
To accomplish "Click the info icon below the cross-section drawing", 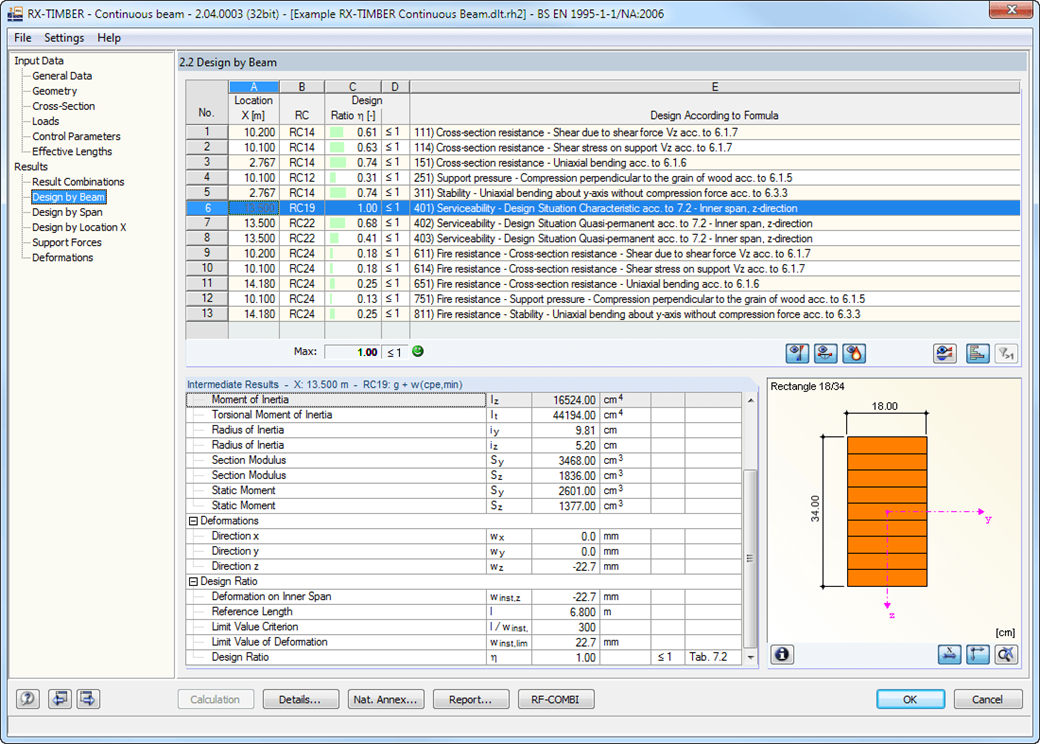I will pyautogui.click(x=781, y=654).
